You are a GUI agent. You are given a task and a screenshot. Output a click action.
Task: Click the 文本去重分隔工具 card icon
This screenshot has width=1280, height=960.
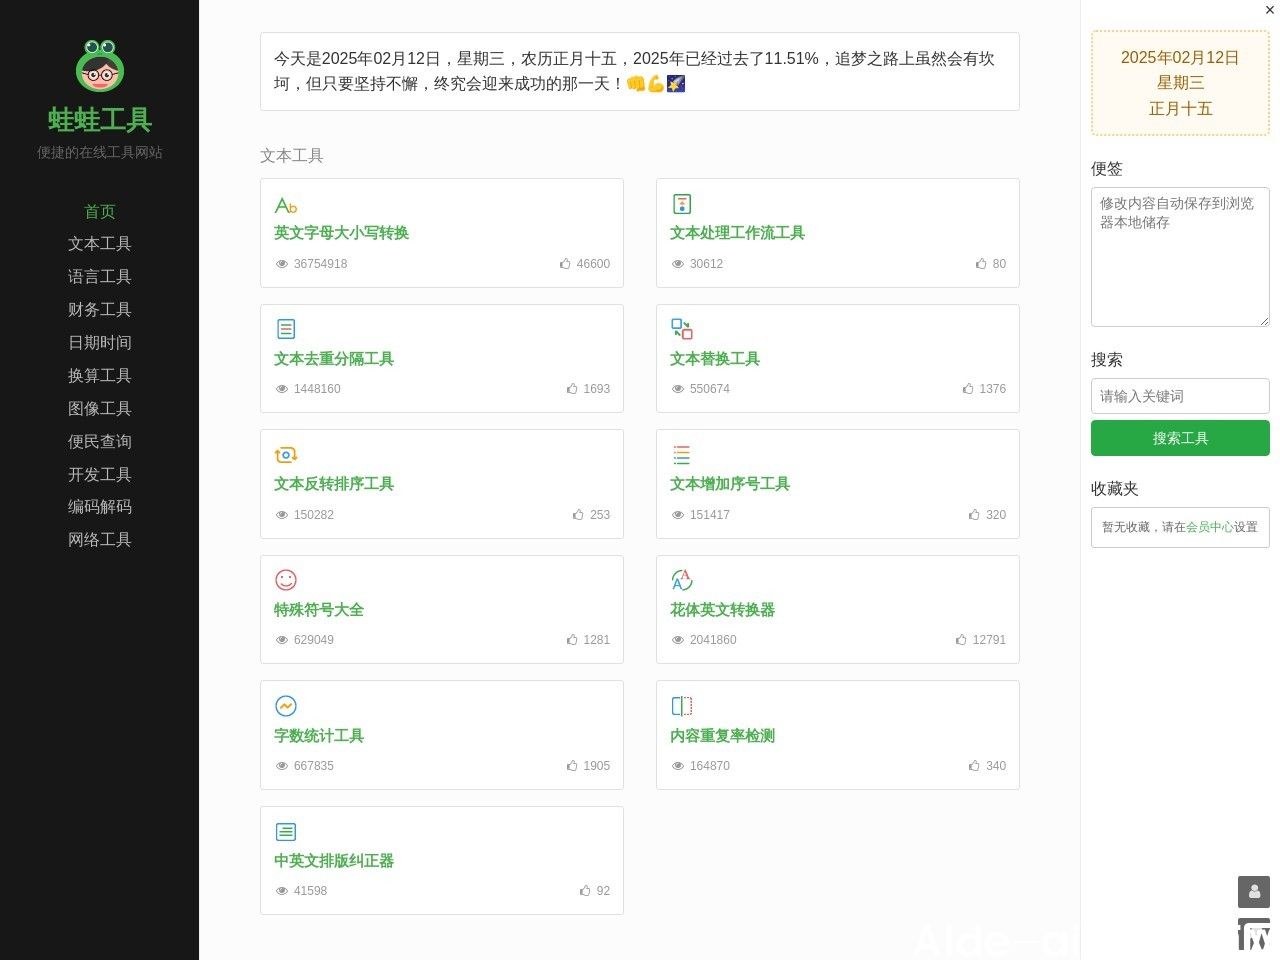(x=286, y=329)
